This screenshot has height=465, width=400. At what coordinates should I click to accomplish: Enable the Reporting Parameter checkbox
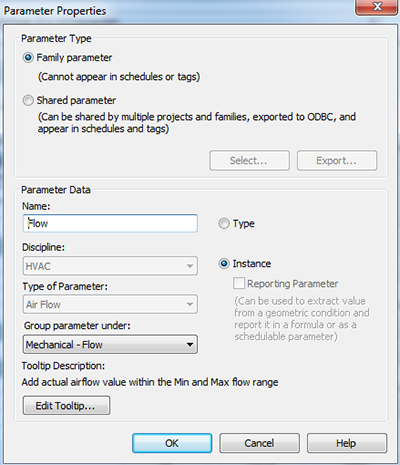(x=239, y=283)
